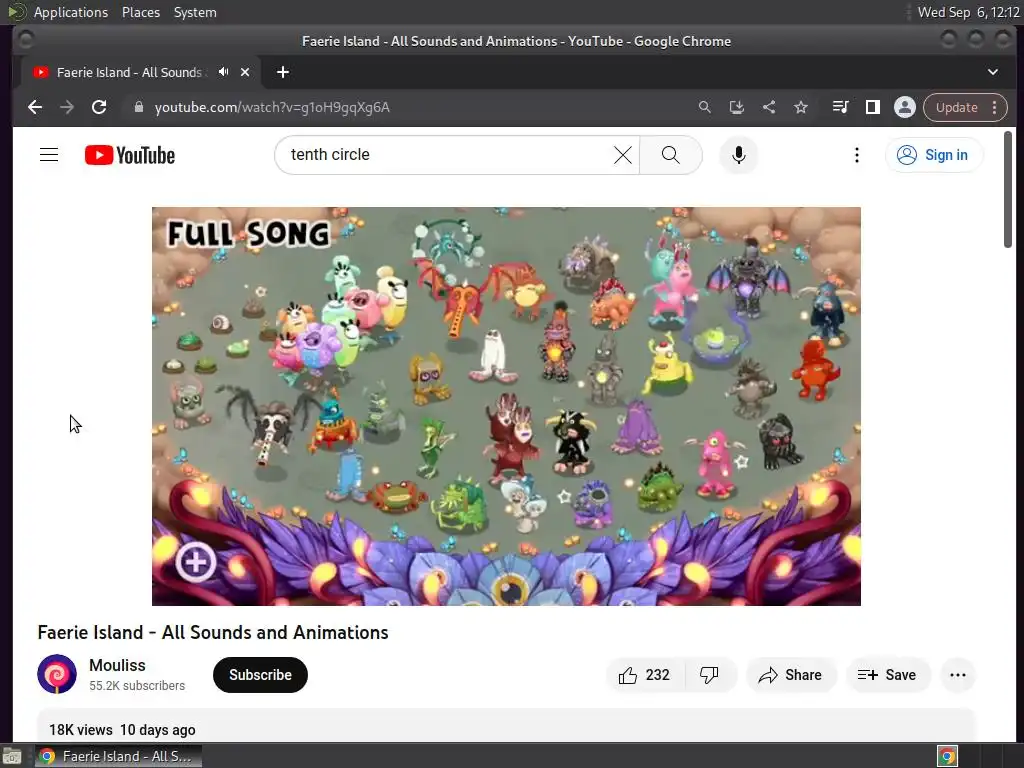Mute the tab via its speaker icon
1024x768 pixels.
[223, 72]
